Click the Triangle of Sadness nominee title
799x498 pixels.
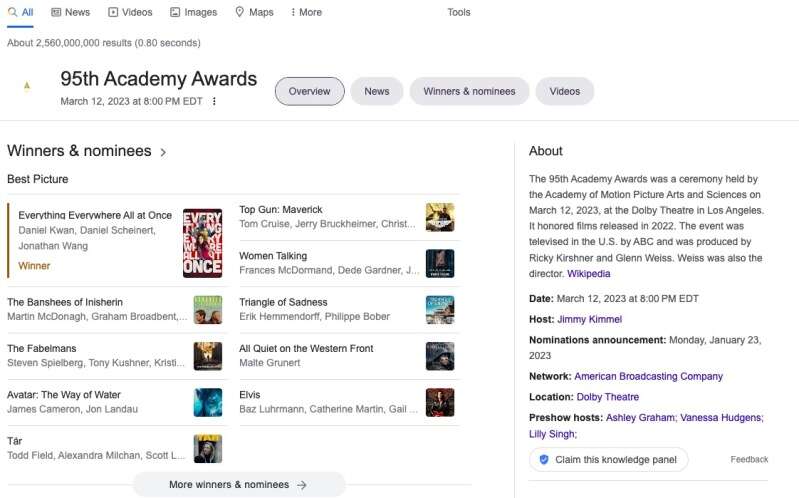pos(283,302)
